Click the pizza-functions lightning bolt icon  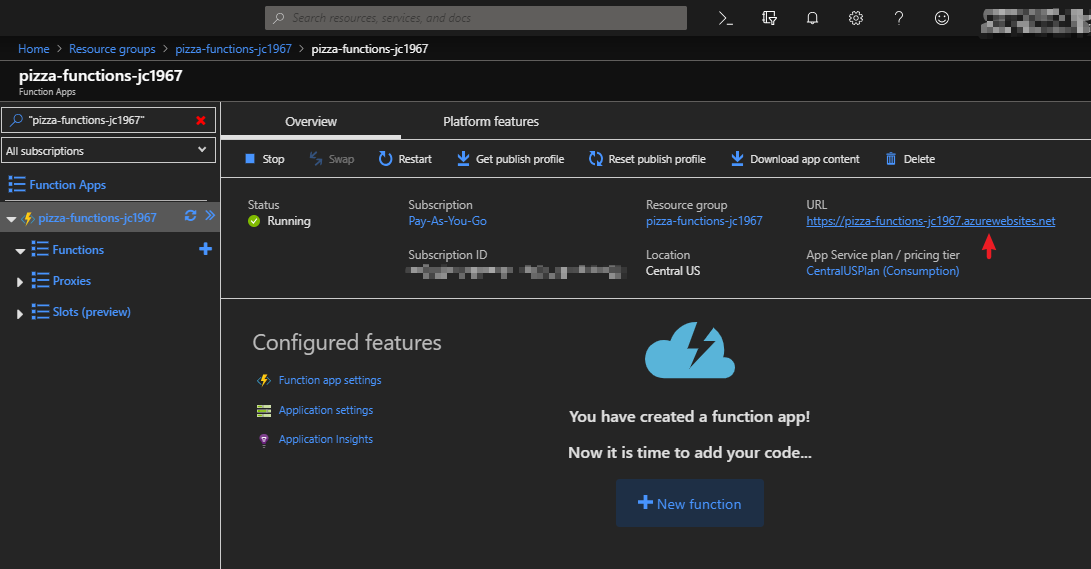coord(28,218)
